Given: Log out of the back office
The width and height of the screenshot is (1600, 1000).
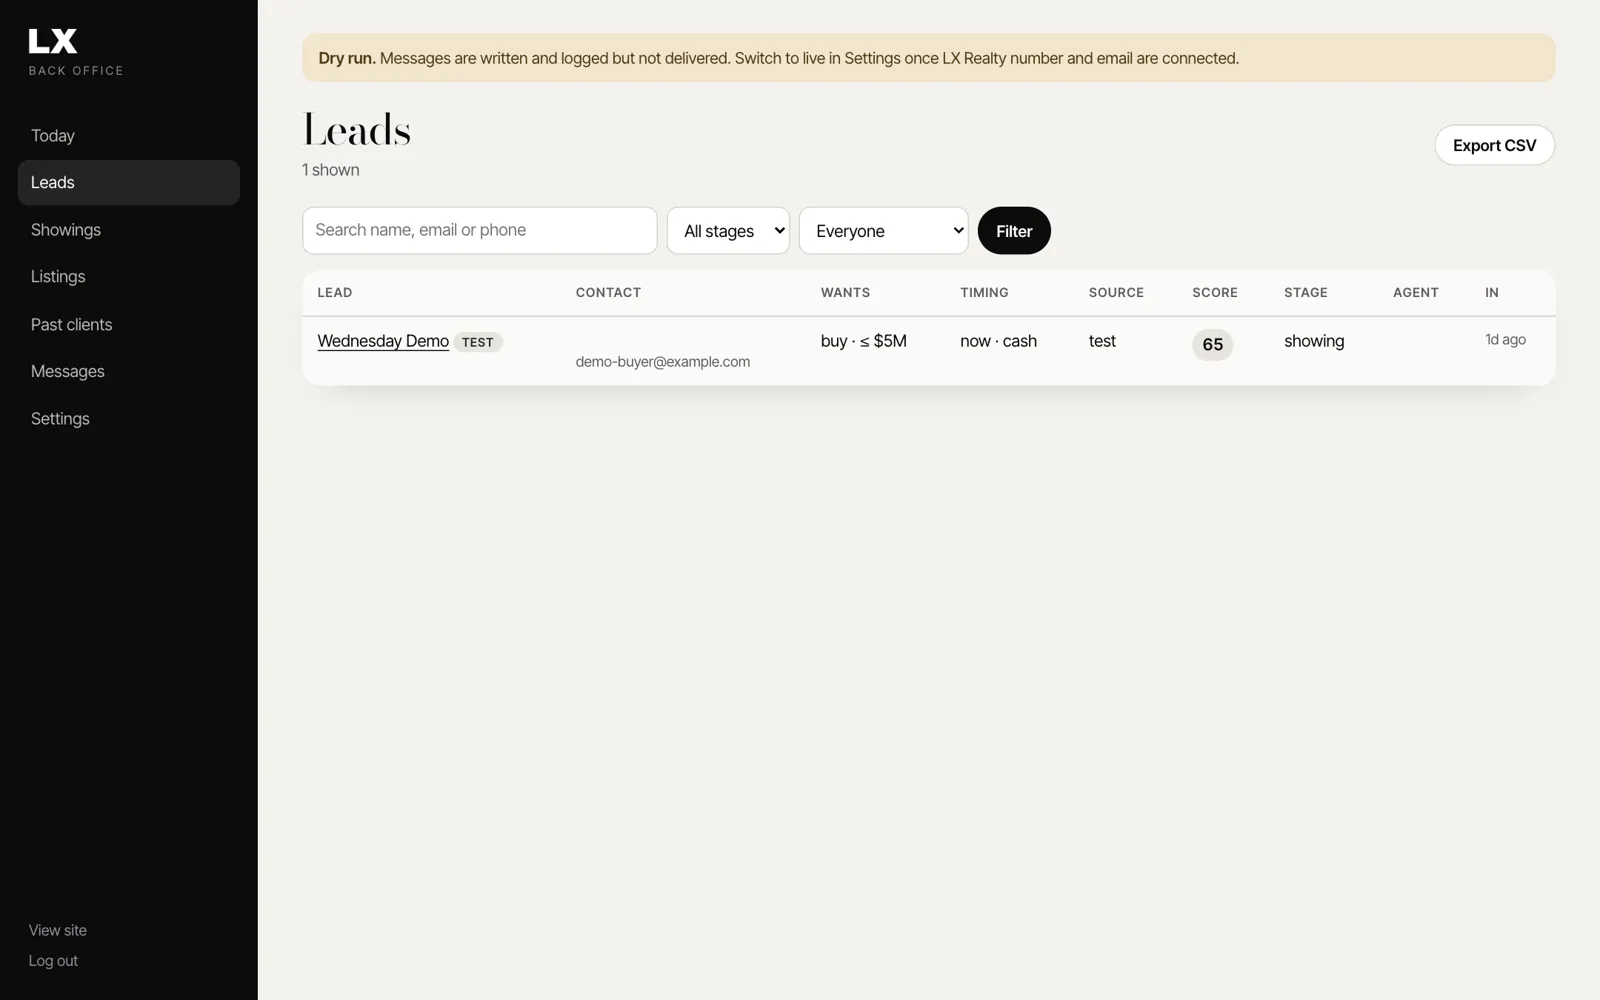Looking at the screenshot, I should [x=53, y=961].
